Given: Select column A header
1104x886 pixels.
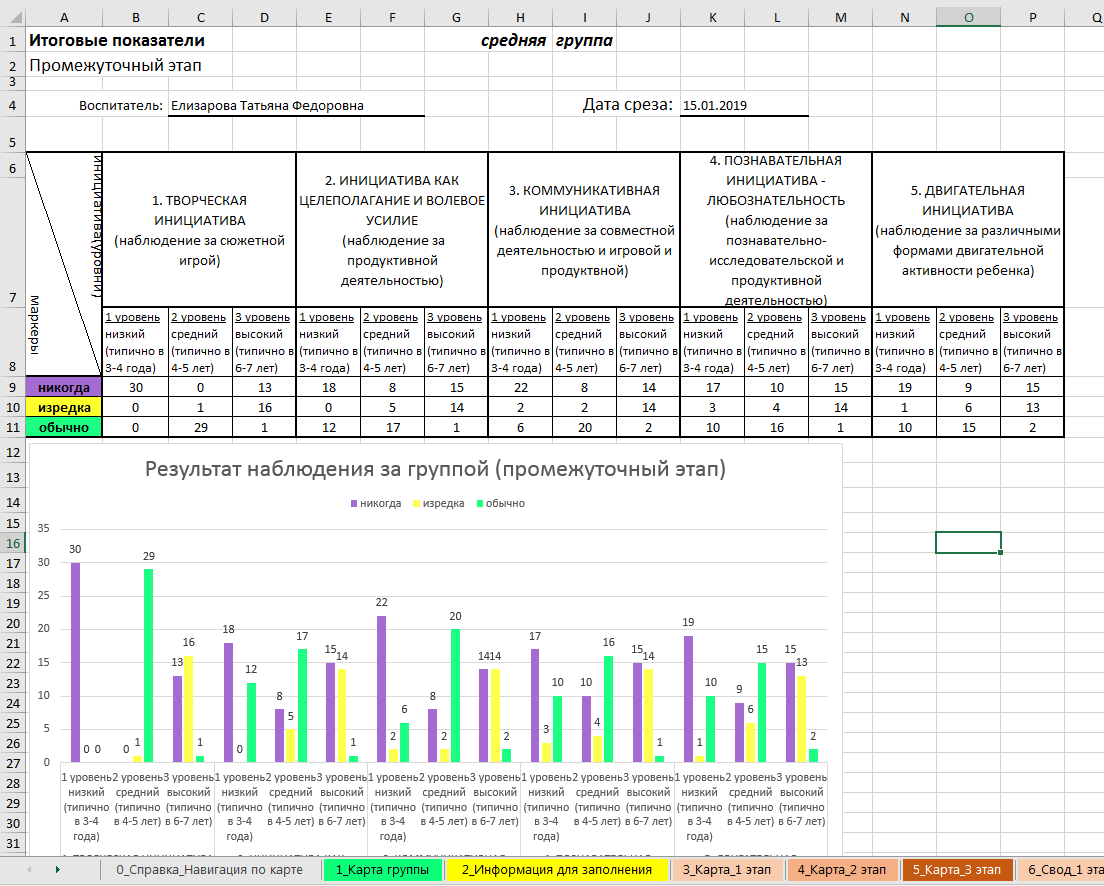Looking at the screenshot, I should 64,18.
